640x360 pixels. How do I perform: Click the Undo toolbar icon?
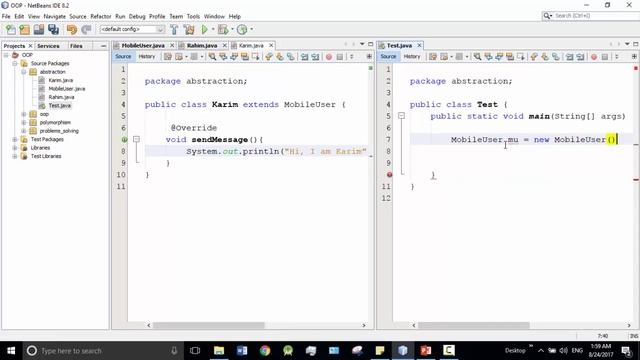point(72,29)
